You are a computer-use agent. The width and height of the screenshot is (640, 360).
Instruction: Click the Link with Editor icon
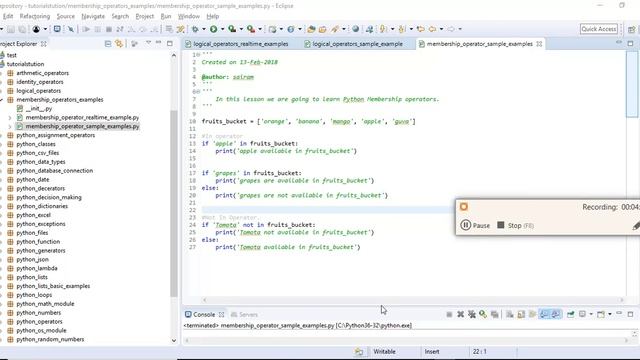[x=119, y=43]
